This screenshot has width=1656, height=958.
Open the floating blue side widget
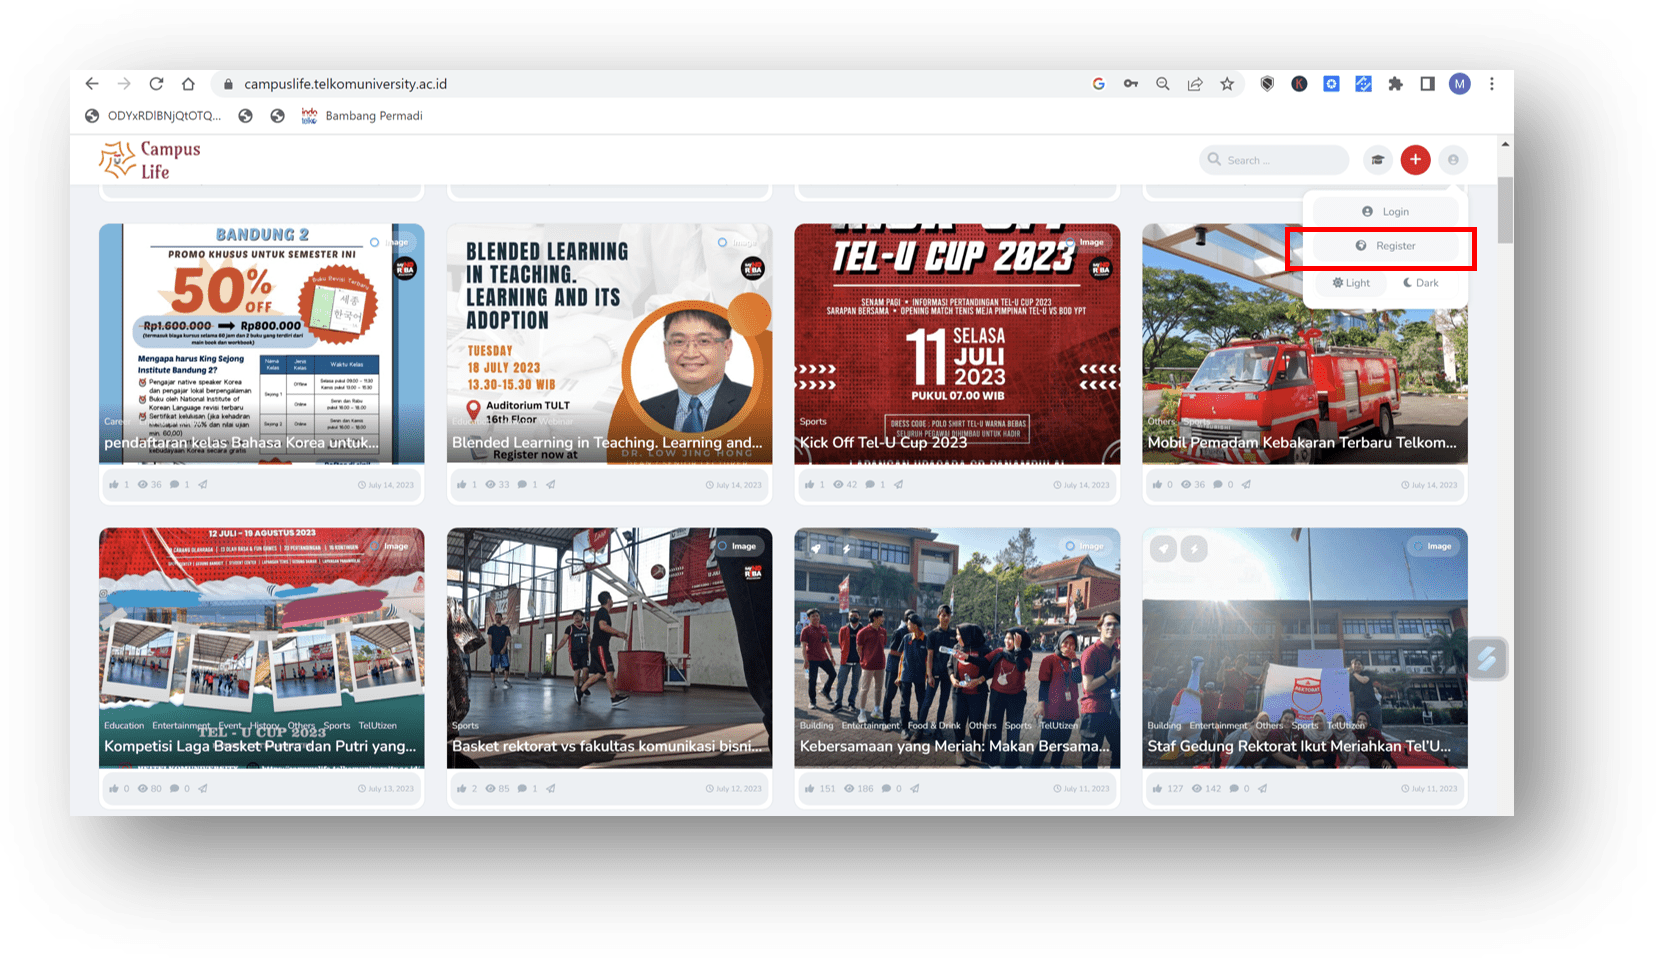coord(1488,659)
